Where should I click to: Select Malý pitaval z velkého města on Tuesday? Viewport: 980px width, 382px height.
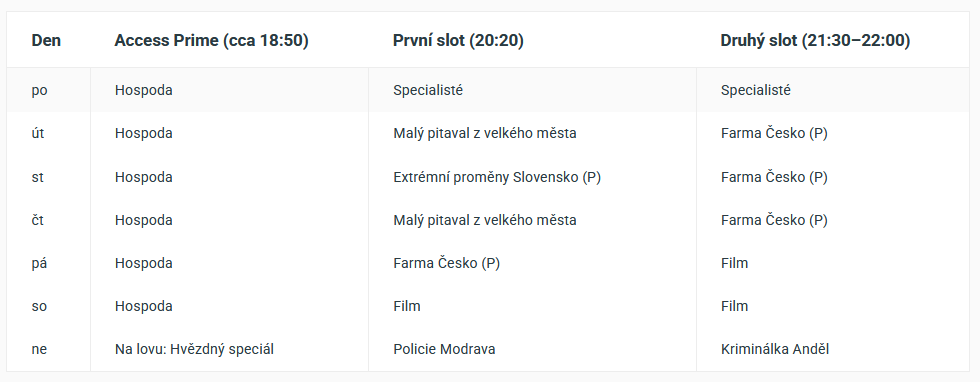point(485,133)
